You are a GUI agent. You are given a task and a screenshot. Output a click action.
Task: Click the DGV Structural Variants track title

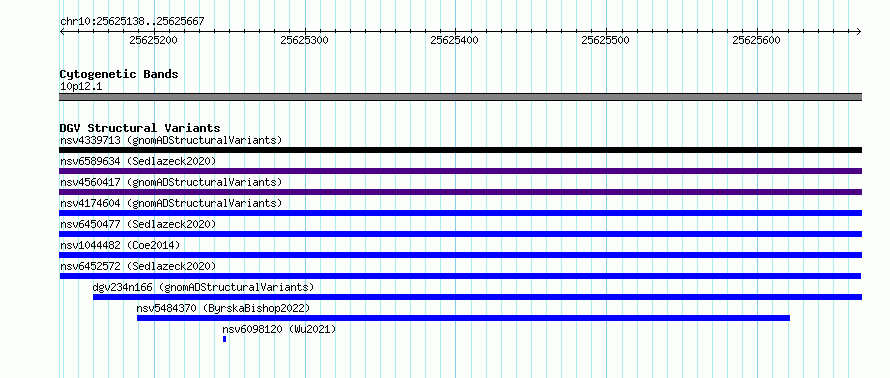140,128
